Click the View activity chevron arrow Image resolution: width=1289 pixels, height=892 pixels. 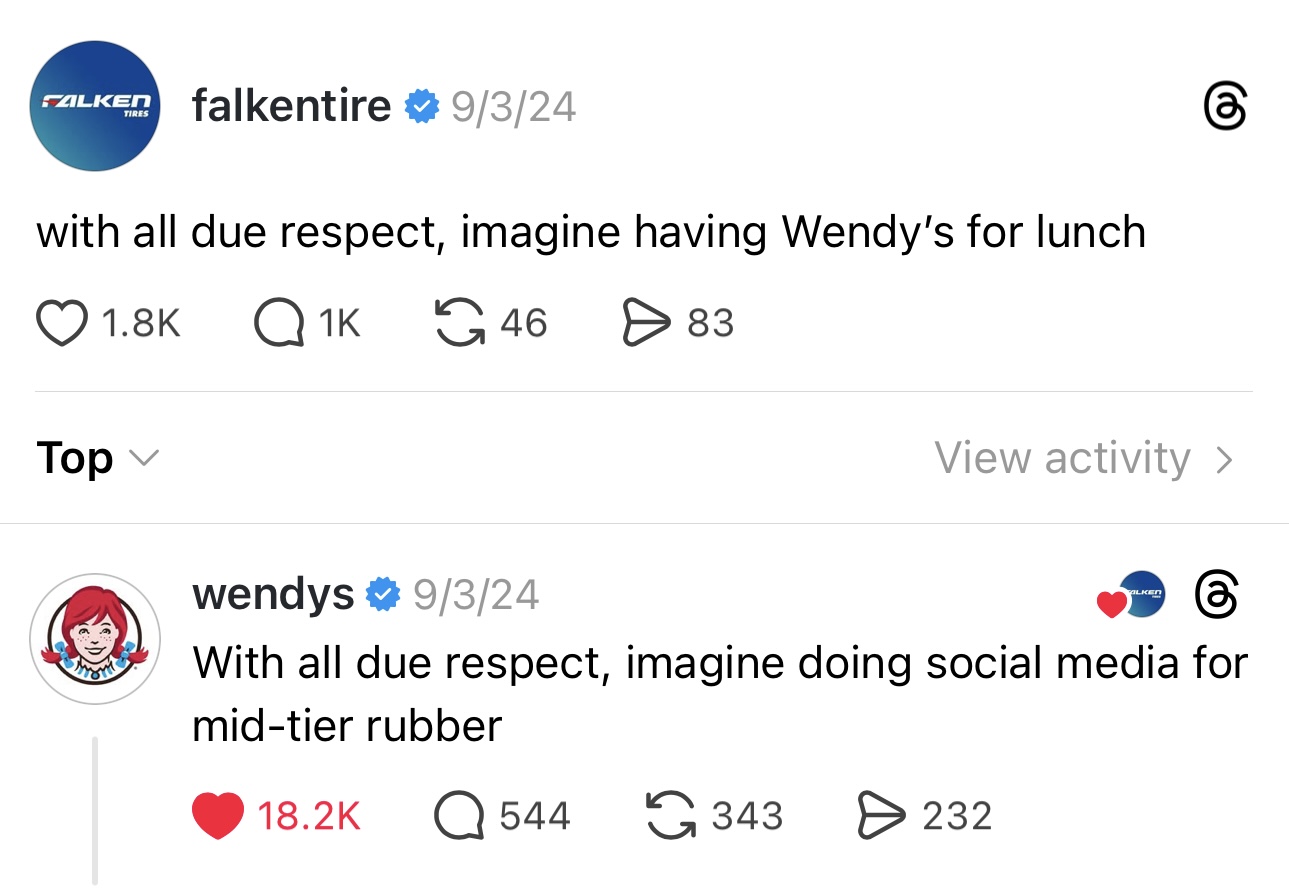(x=1224, y=459)
